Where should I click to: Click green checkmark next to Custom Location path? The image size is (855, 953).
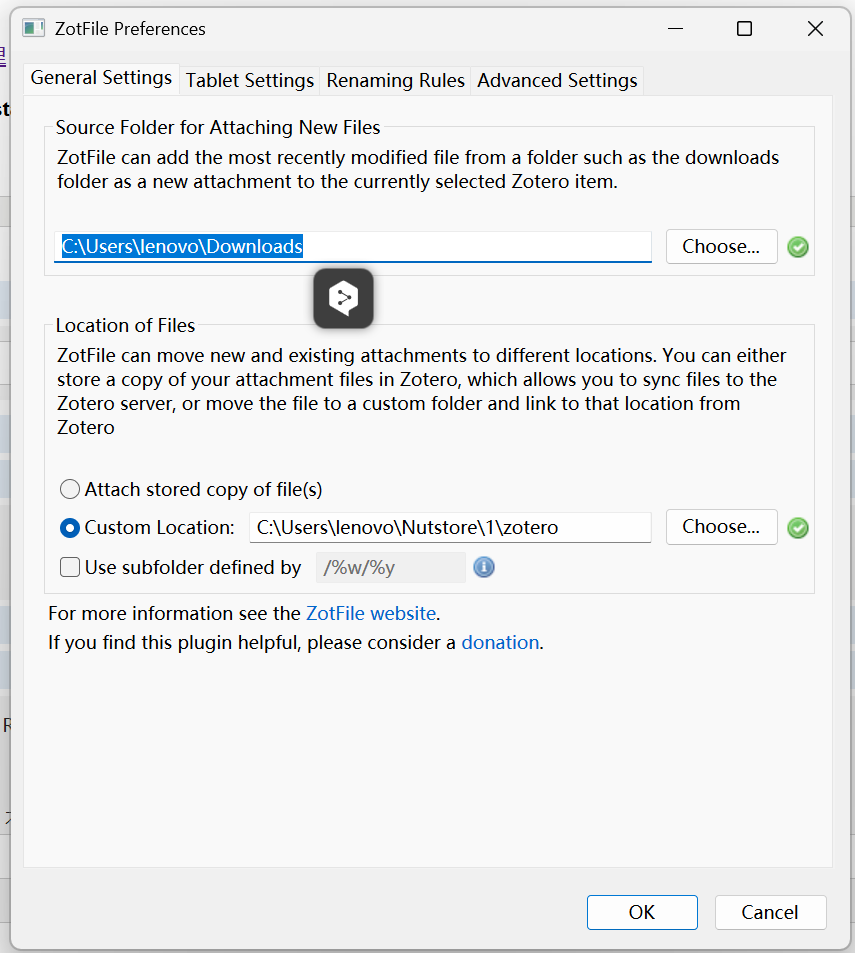[x=798, y=528]
